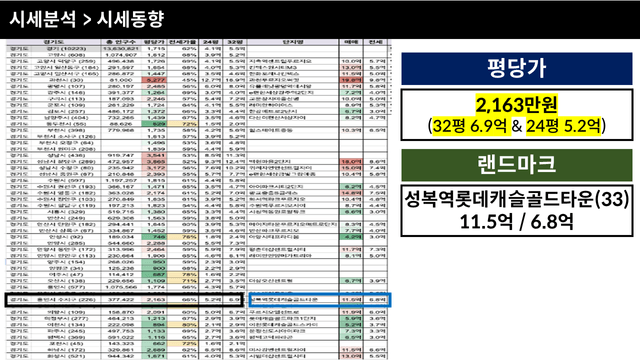Click the highlighted '32평 6.9억' text

tap(470, 126)
